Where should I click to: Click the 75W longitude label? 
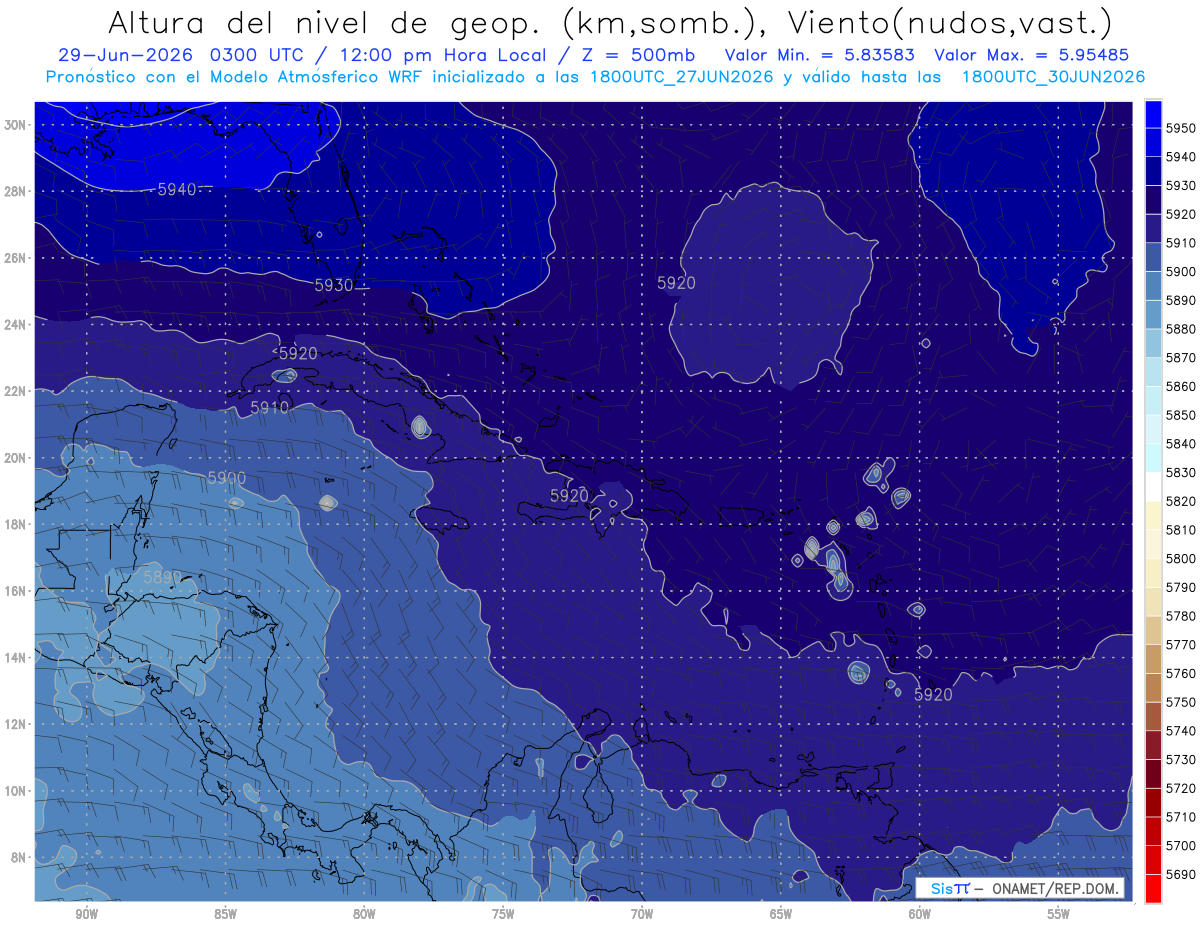tap(503, 914)
